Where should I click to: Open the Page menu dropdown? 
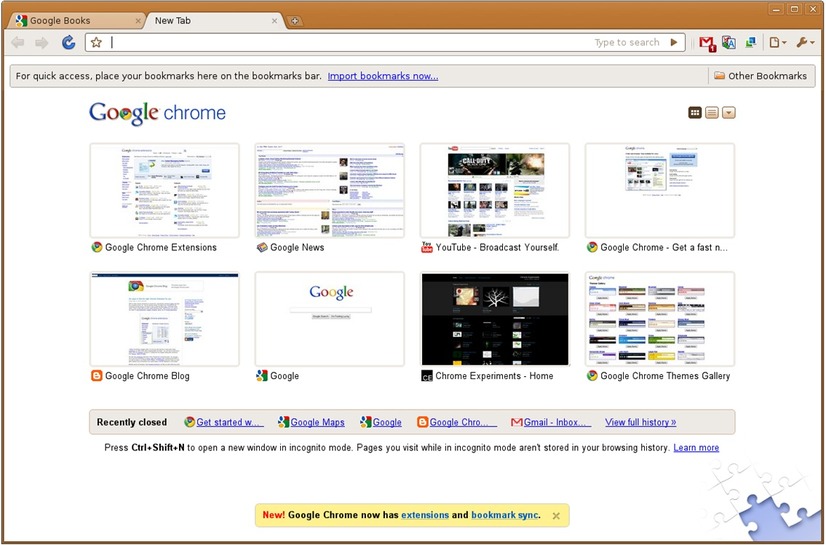click(x=778, y=43)
